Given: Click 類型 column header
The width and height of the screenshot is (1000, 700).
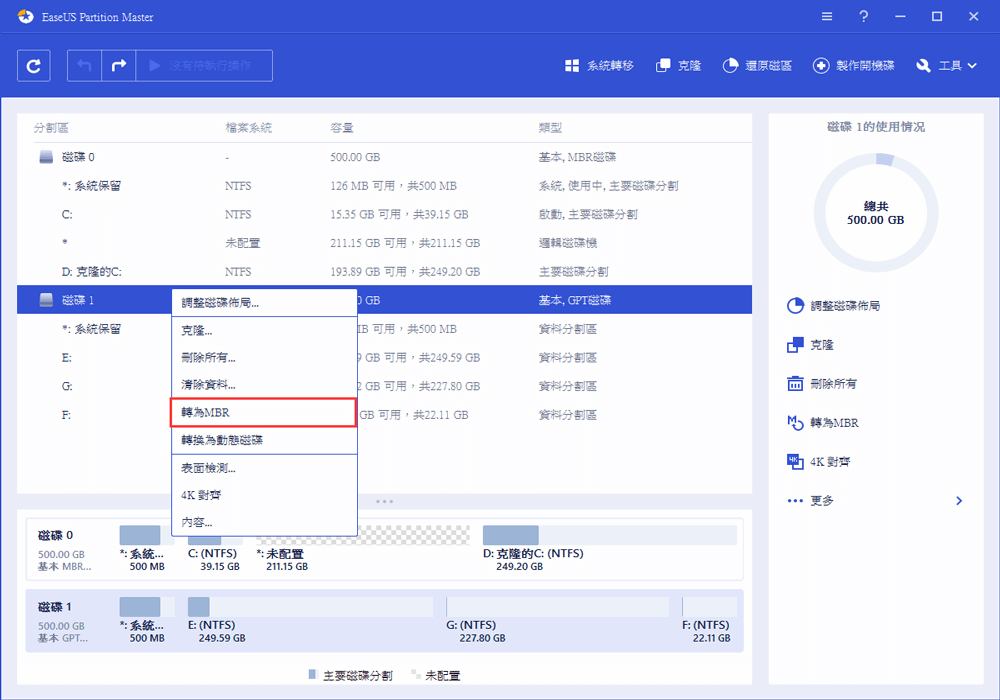Looking at the screenshot, I should [550, 128].
